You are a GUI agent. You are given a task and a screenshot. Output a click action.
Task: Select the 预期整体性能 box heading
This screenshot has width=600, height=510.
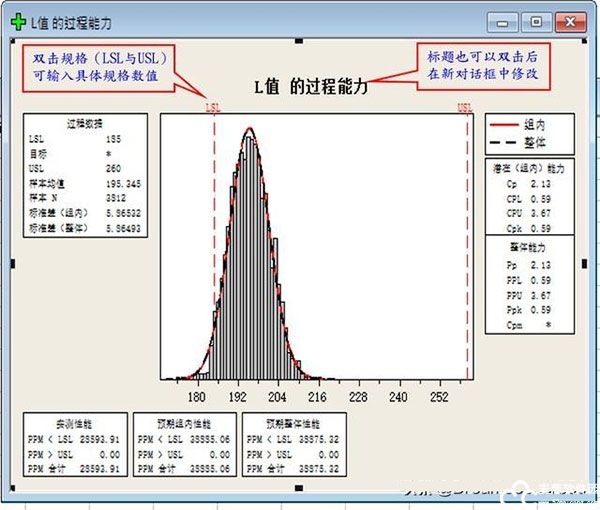pos(293,424)
